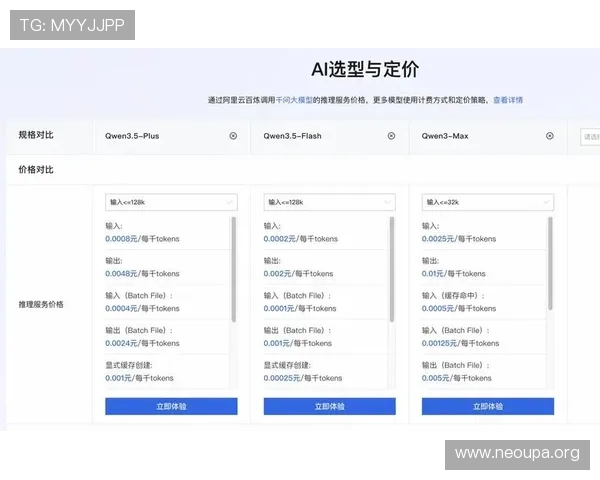The width and height of the screenshot is (600, 480).
Task: Click the 0.001元 cache creation price under Qwen3.5-Plus
Action: (x=118, y=378)
